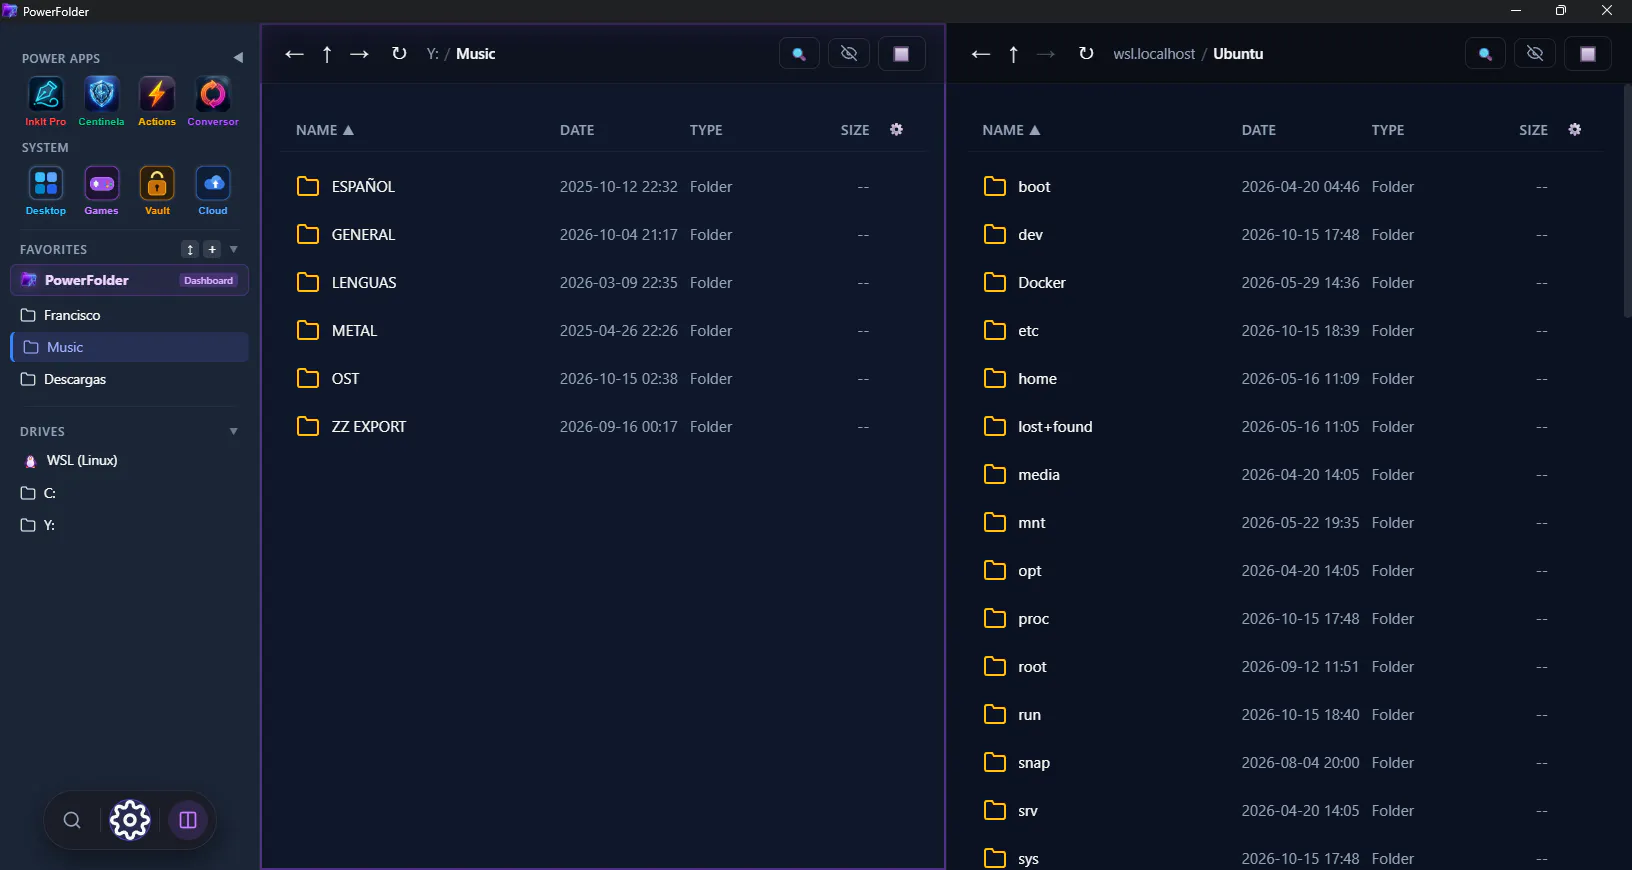The height and width of the screenshot is (870, 1632).
Task: Go back in the Music pane
Action: [294, 54]
